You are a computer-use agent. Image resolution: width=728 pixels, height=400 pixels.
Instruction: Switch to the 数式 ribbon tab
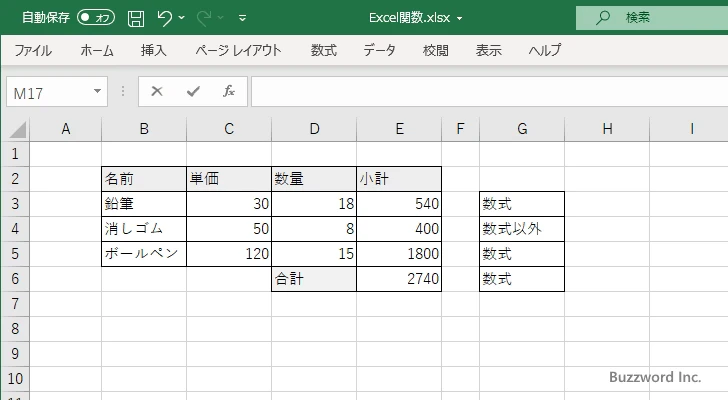click(324, 50)
